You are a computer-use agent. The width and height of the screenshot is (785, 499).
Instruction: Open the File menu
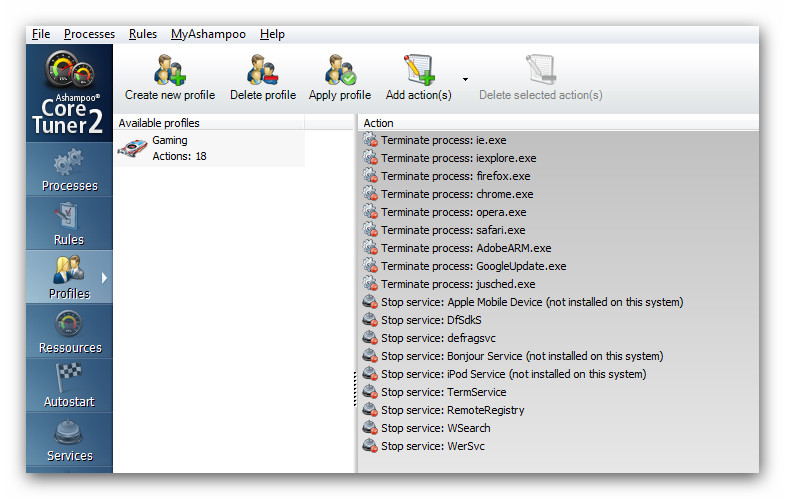41,34
